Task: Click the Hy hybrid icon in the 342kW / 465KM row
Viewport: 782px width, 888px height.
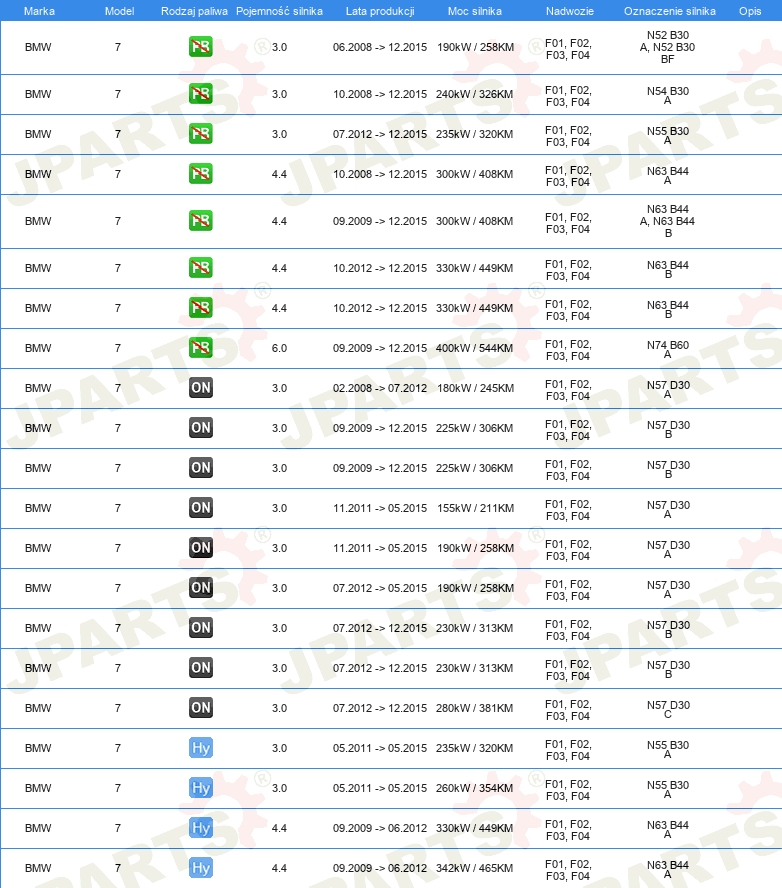Action: coord(200,868)
